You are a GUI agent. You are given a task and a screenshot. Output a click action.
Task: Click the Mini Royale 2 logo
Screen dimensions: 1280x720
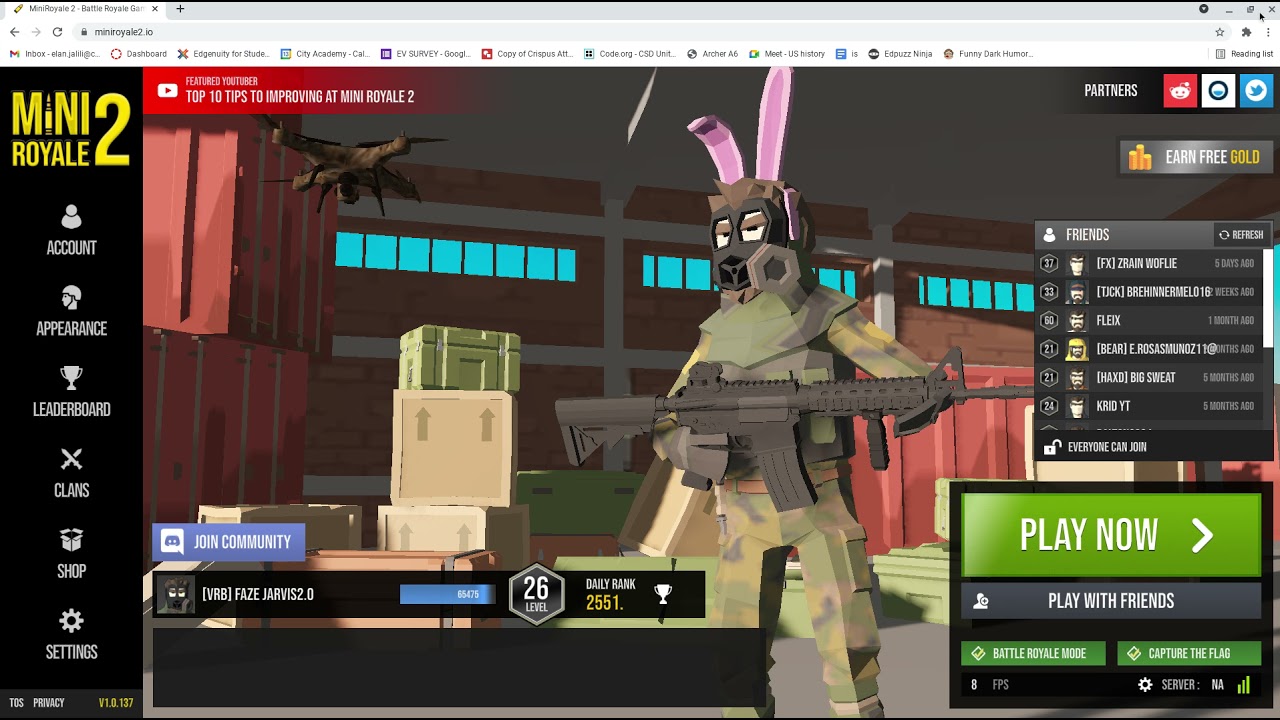point(71,128)
